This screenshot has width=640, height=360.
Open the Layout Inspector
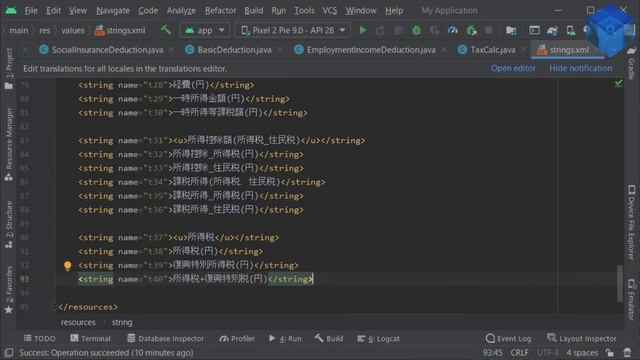(x=582, y=338)
